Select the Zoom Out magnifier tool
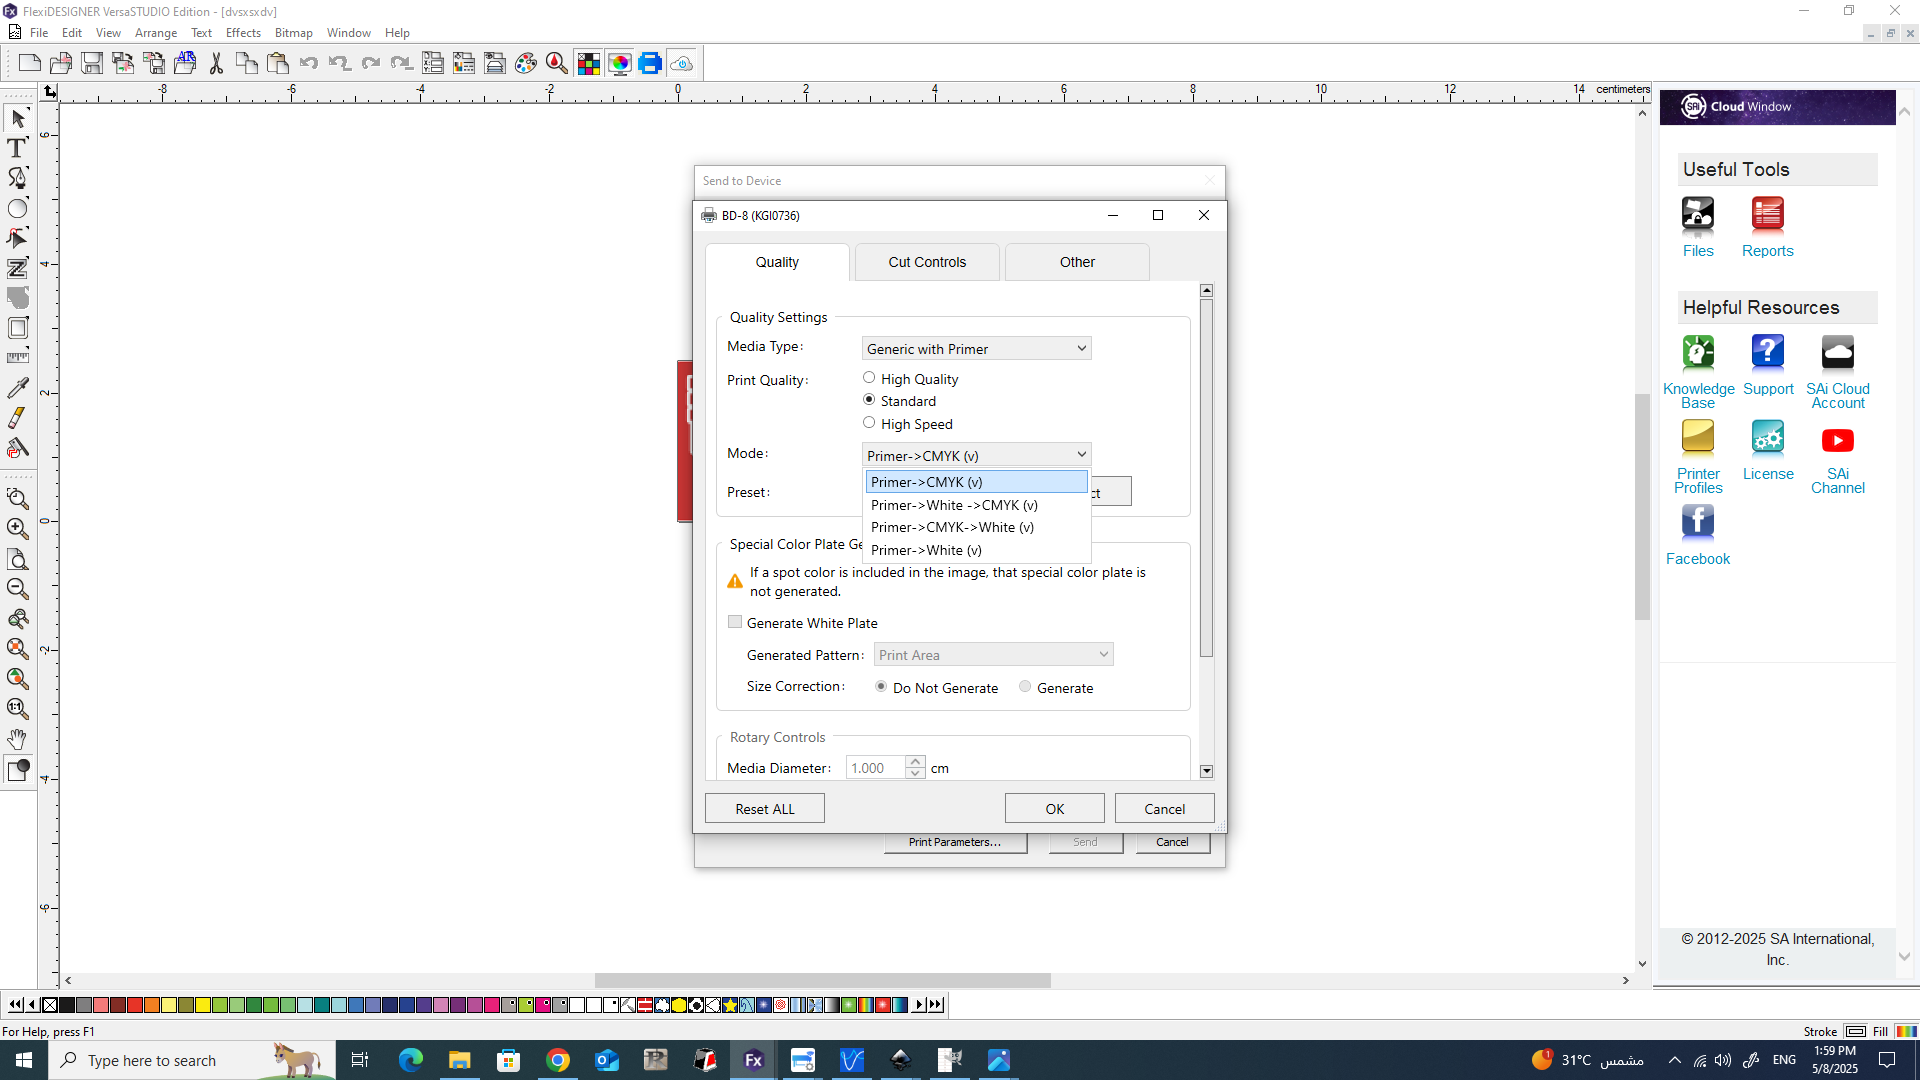 tap(18, 589)
